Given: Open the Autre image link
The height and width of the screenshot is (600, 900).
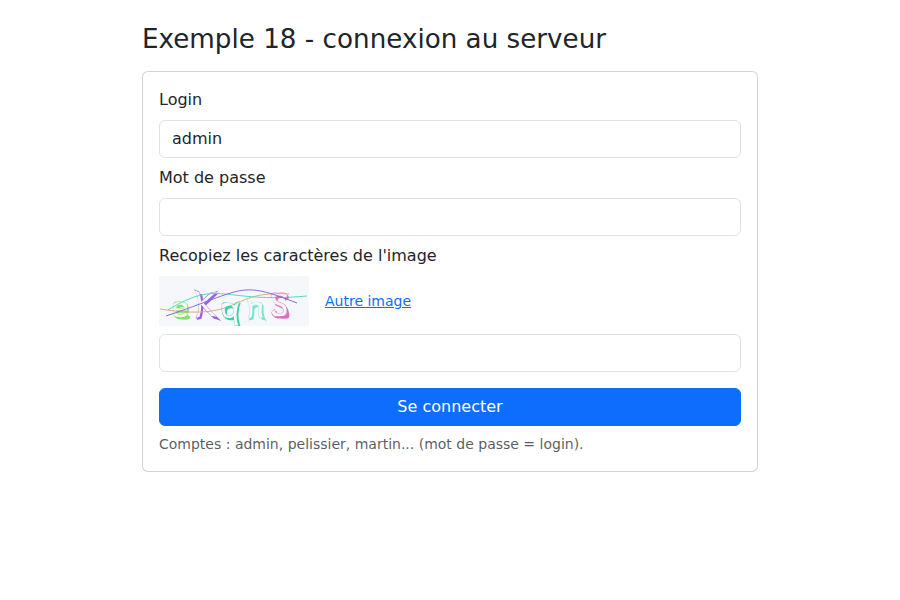Looking at the screenshot, I should click(368, 301).
